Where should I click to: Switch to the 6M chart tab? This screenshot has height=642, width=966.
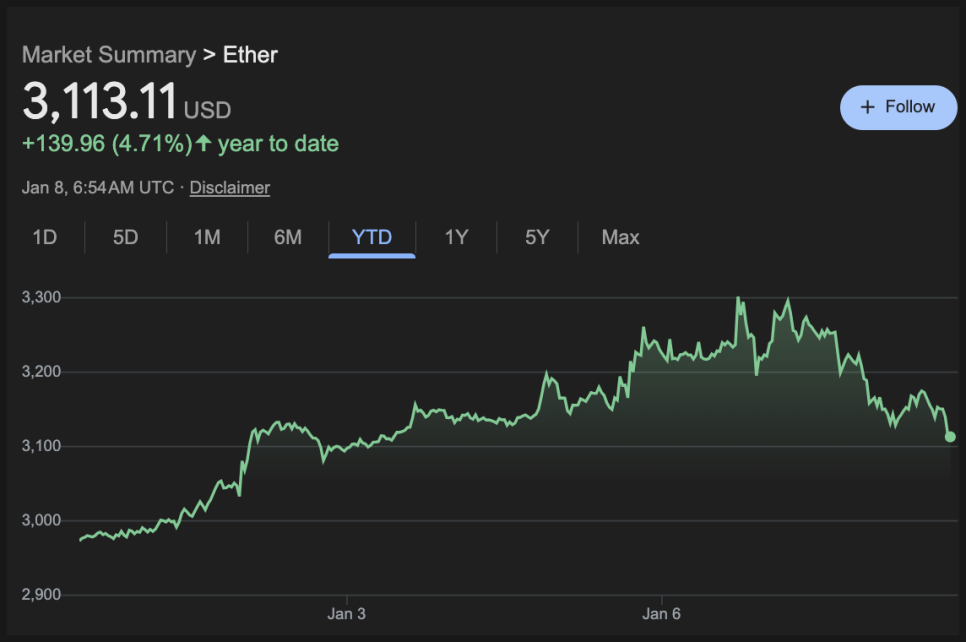[288, 237]
